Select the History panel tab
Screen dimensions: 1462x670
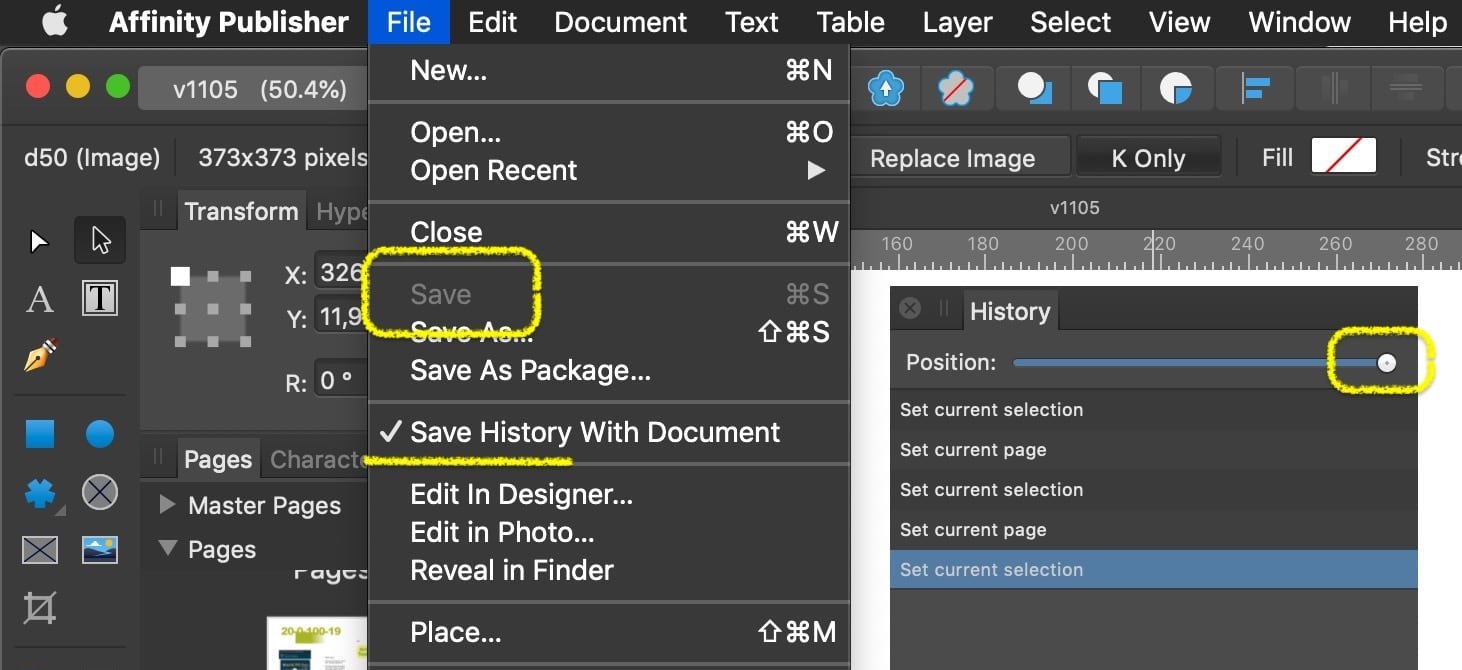(x=1010, y=311)
